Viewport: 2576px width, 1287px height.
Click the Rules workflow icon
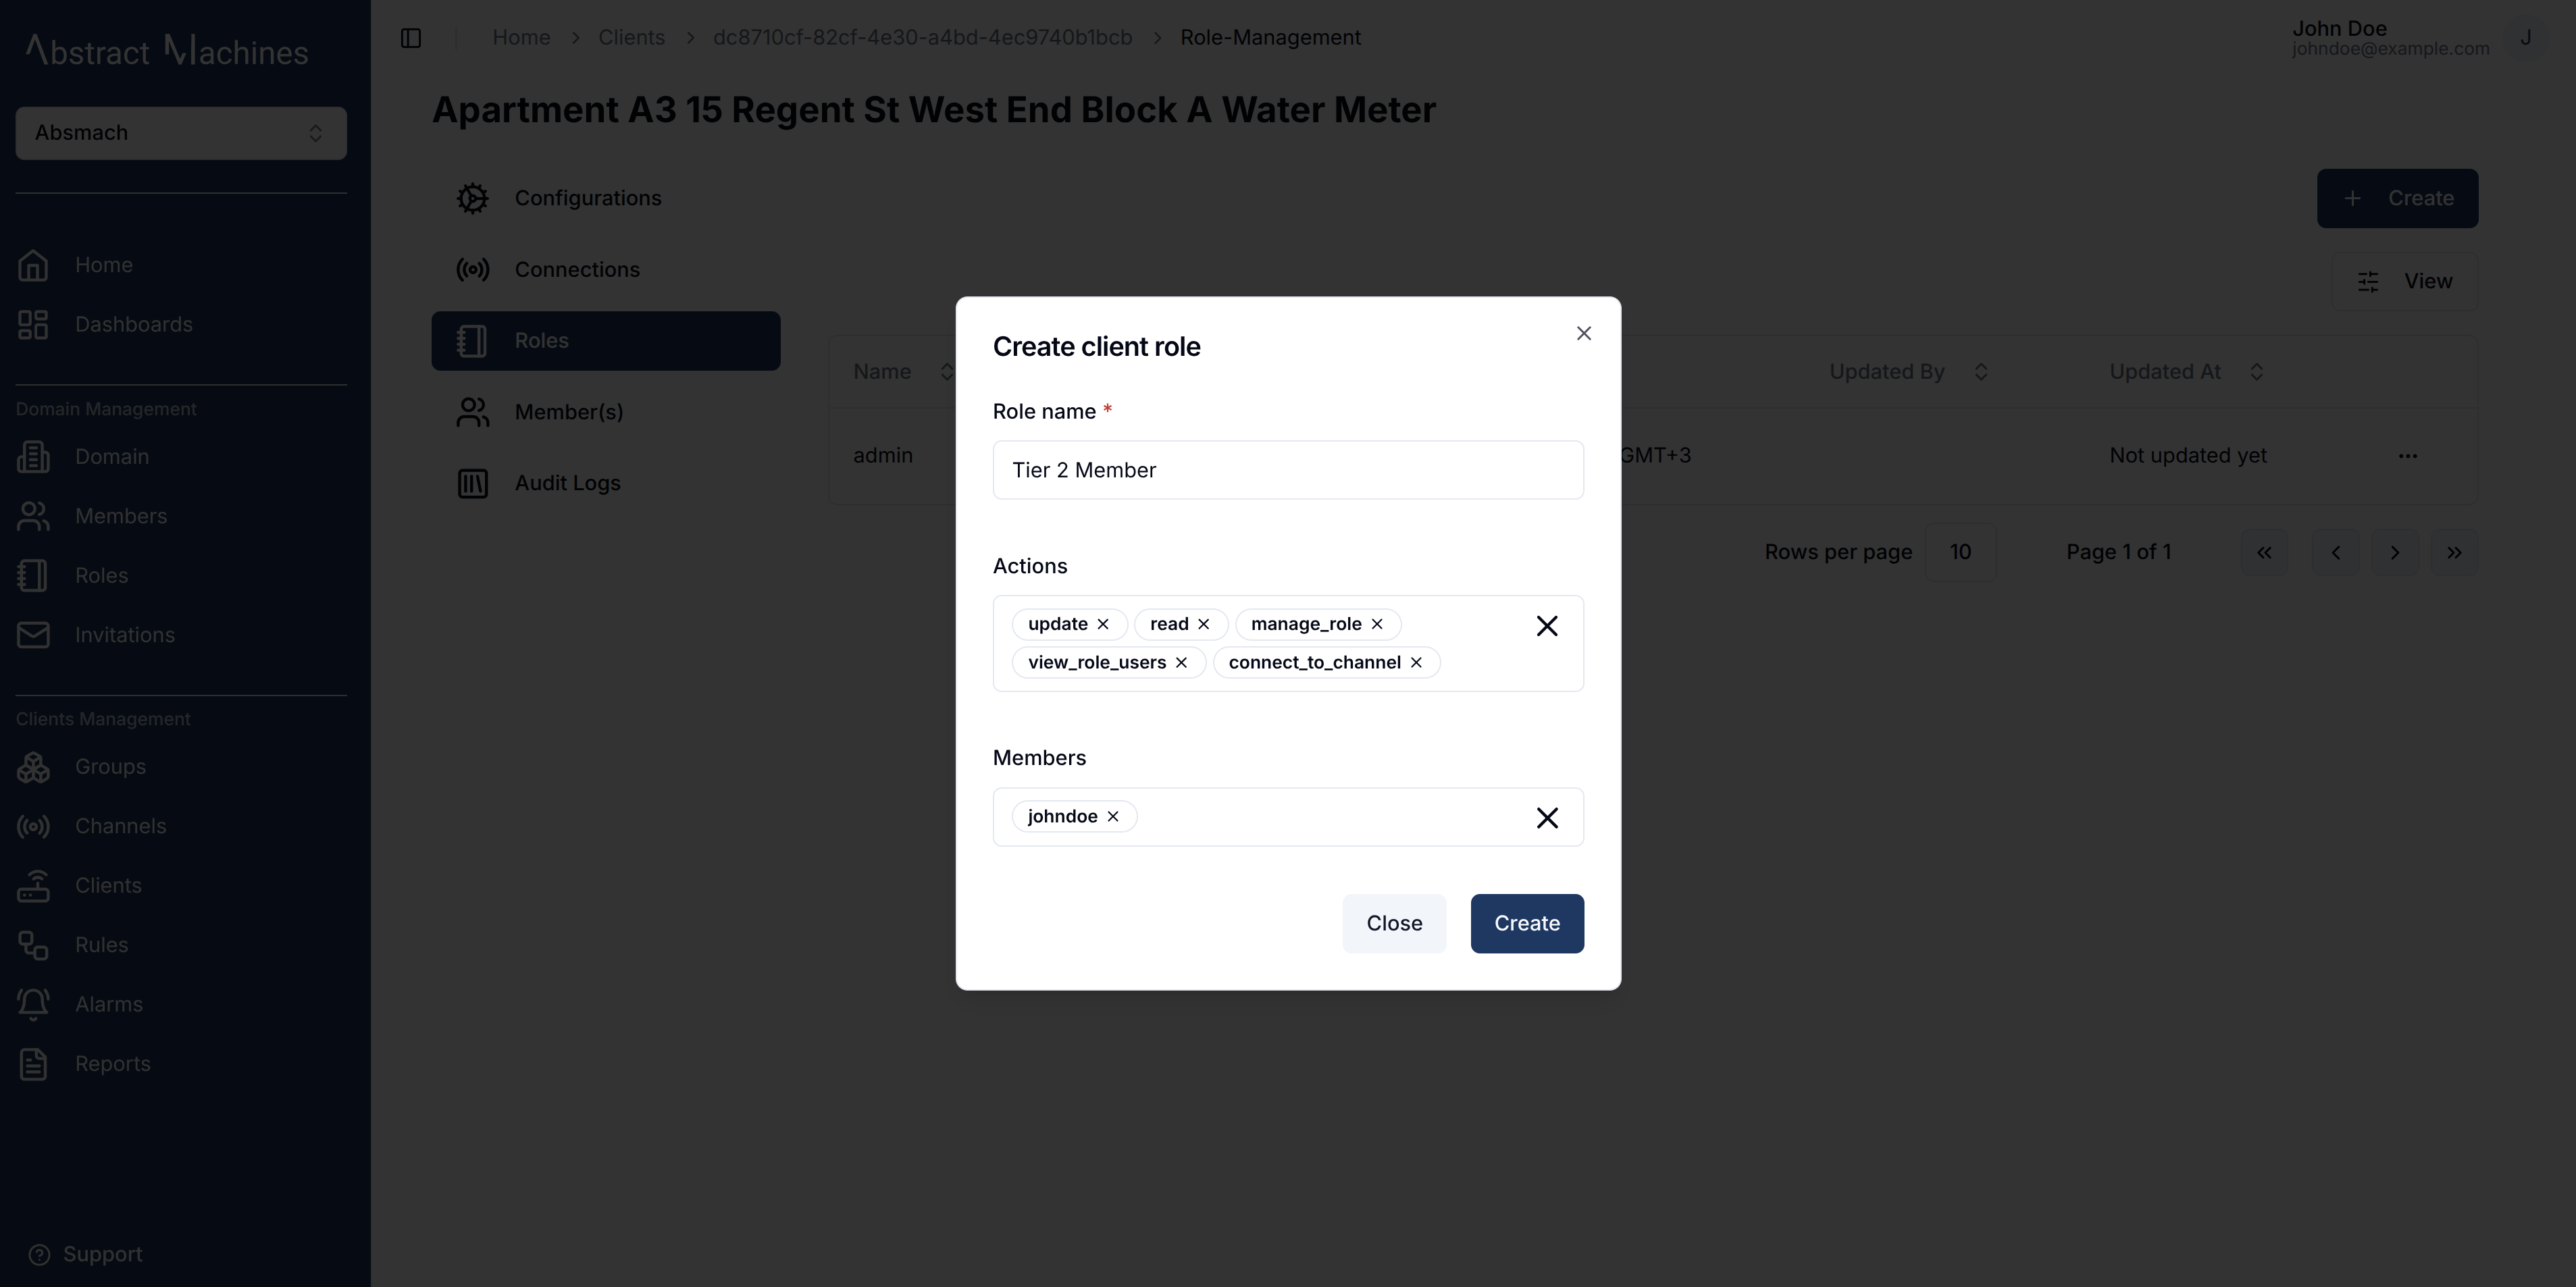[33, 945]
